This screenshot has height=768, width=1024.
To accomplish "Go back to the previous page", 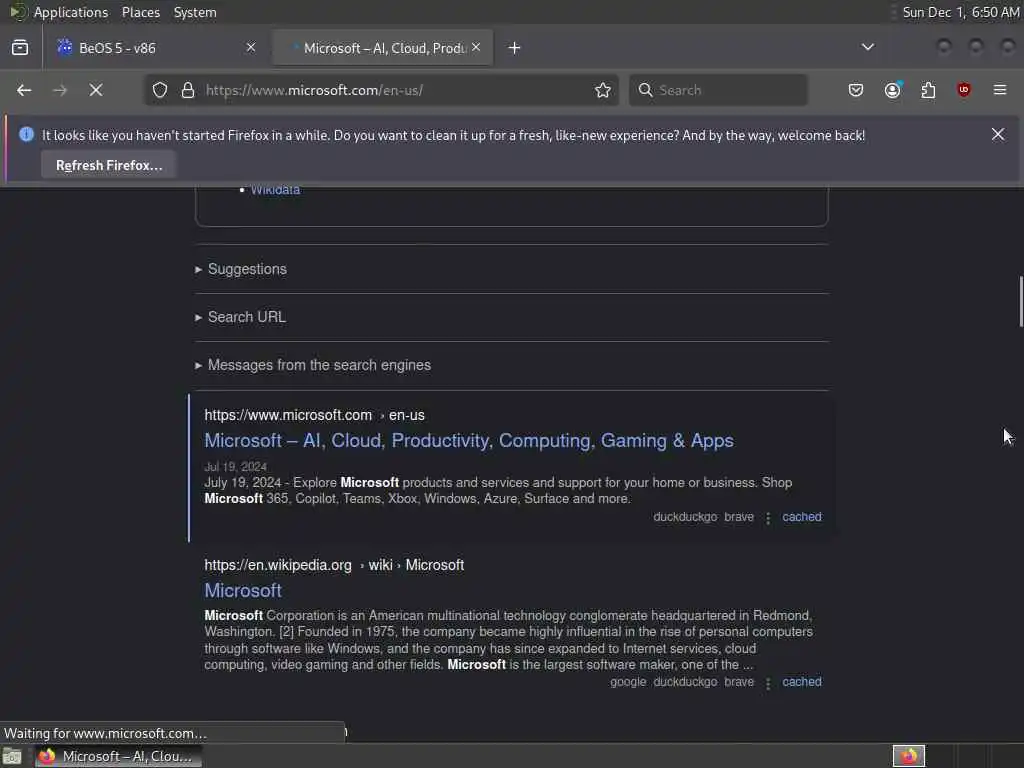I will [24, 90].
